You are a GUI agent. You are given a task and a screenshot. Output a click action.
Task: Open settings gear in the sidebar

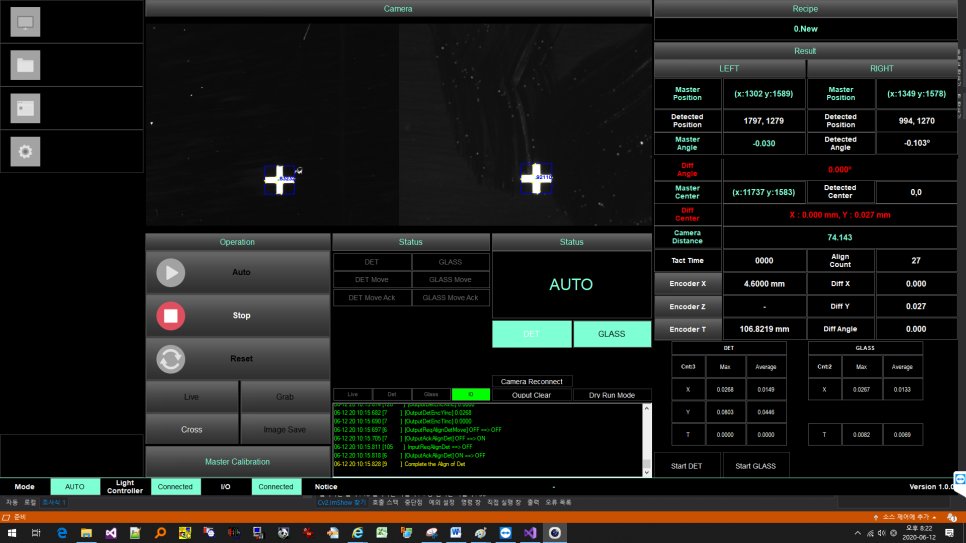pyautogui.click(x=25, y=152)
